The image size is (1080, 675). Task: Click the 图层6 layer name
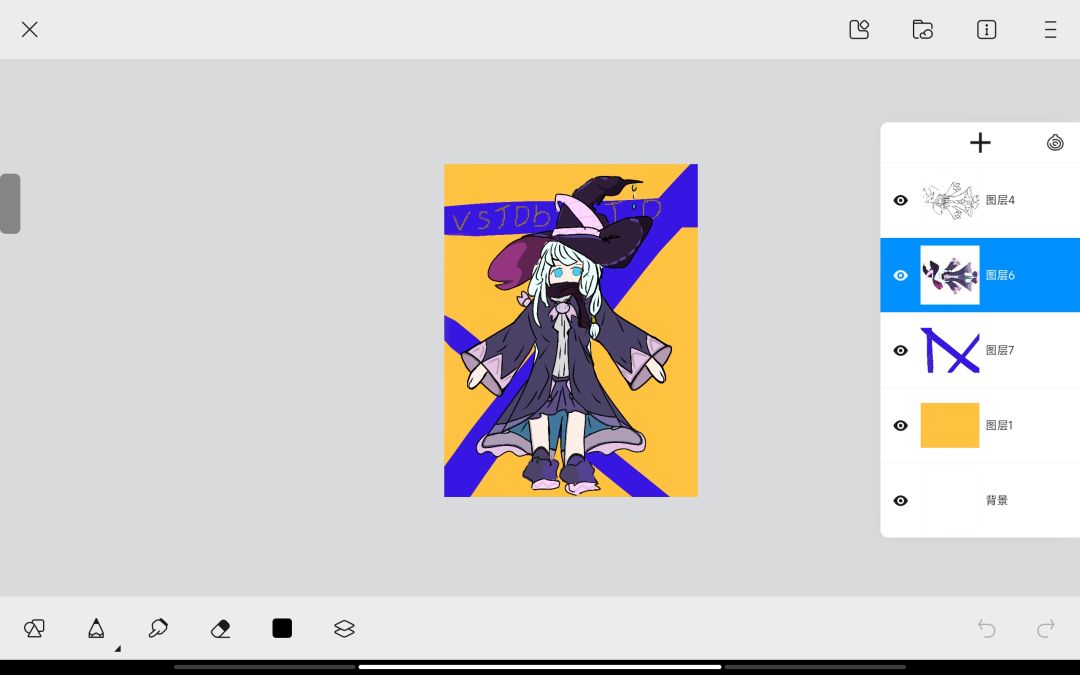[x=1000, y=276]
